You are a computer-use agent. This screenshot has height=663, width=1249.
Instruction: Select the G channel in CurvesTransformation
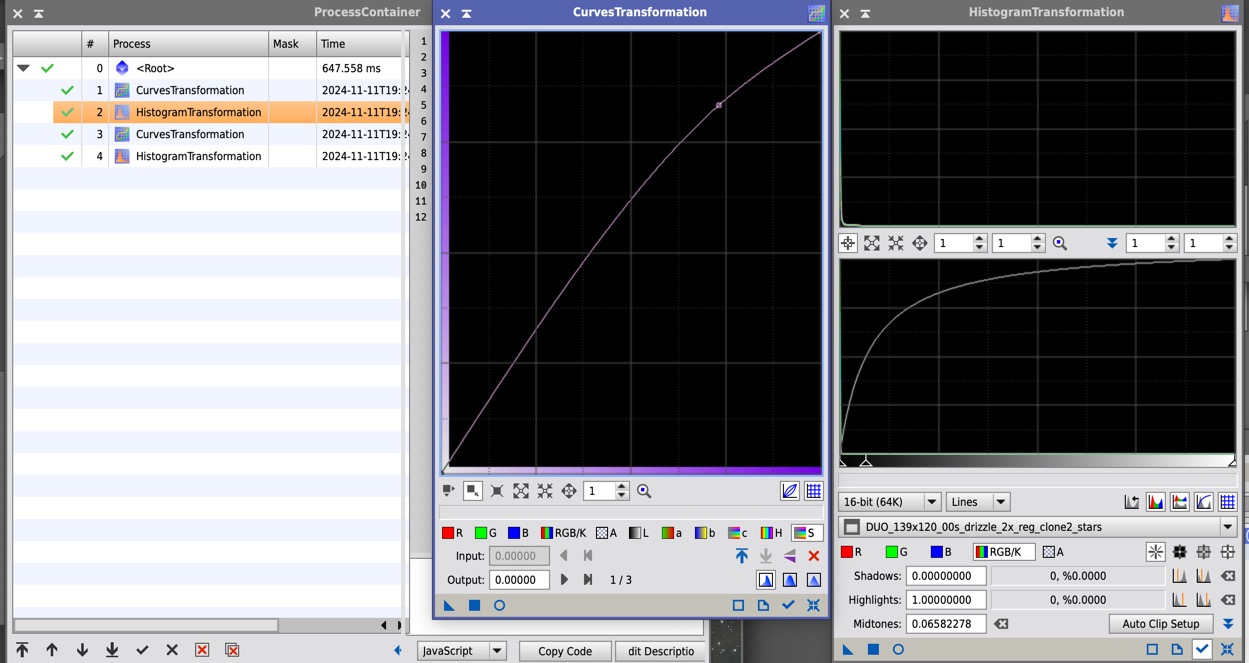coord(486,533)
